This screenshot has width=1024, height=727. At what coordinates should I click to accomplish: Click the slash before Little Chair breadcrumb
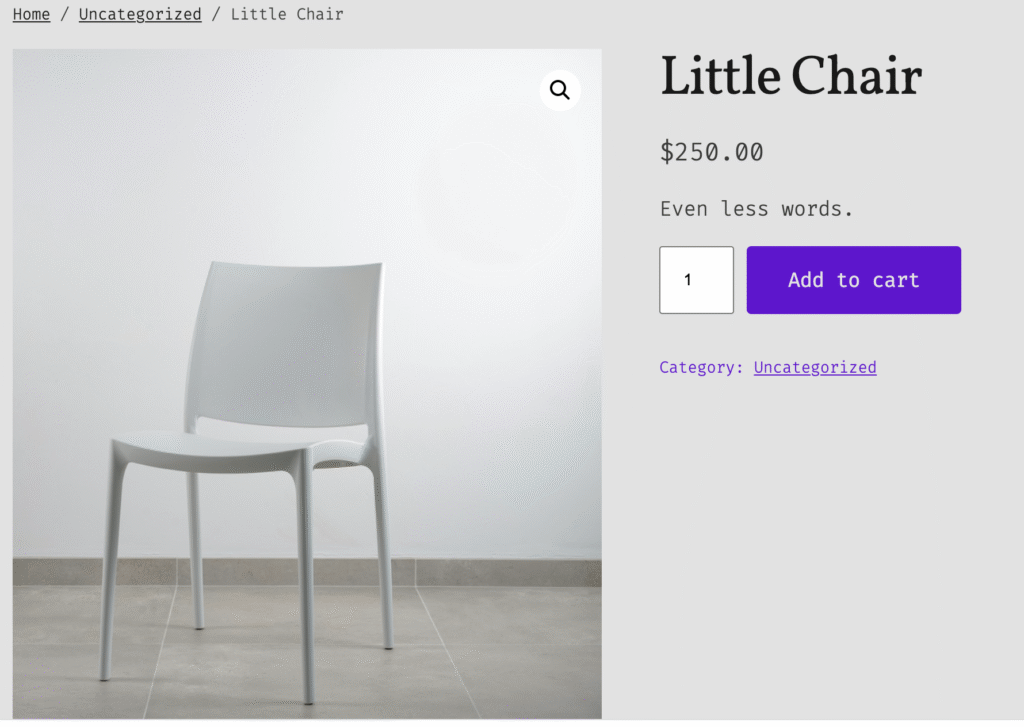pos(216,14)
